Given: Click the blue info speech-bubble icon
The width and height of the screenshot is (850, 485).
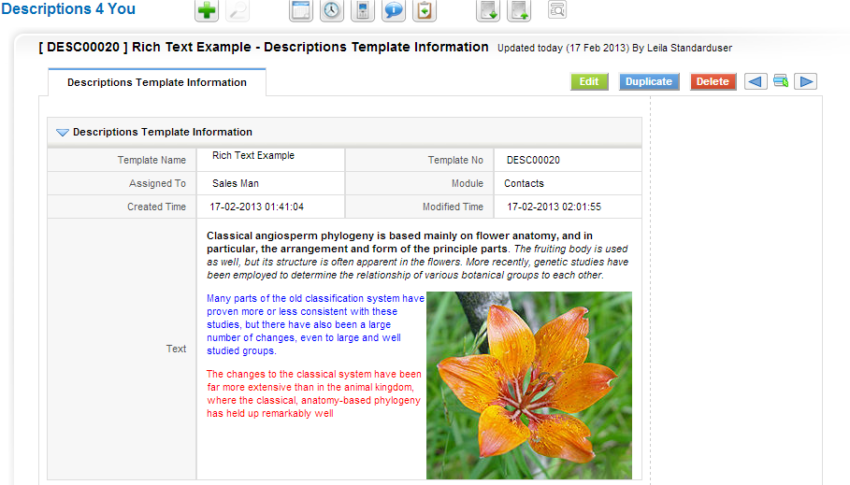Looking at the screenshot, I should [394, 10].
